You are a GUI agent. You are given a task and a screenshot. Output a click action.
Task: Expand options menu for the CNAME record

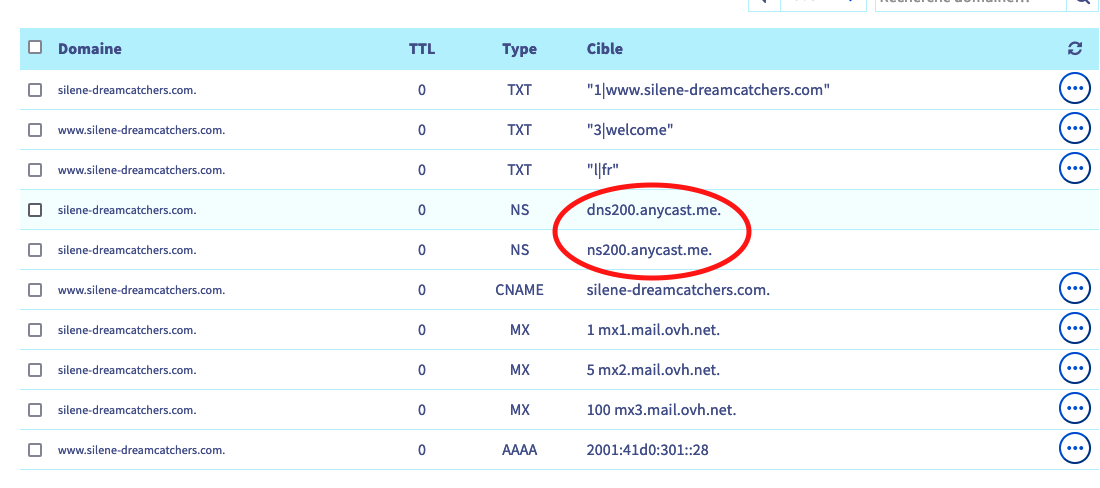click(x=1074, y=289)
